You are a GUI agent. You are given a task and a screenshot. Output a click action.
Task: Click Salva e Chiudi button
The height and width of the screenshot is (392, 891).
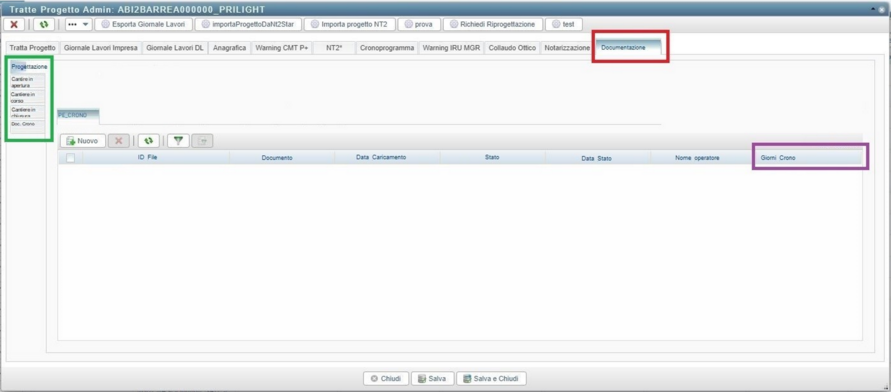pyautogui.click(x=492, y=378)
